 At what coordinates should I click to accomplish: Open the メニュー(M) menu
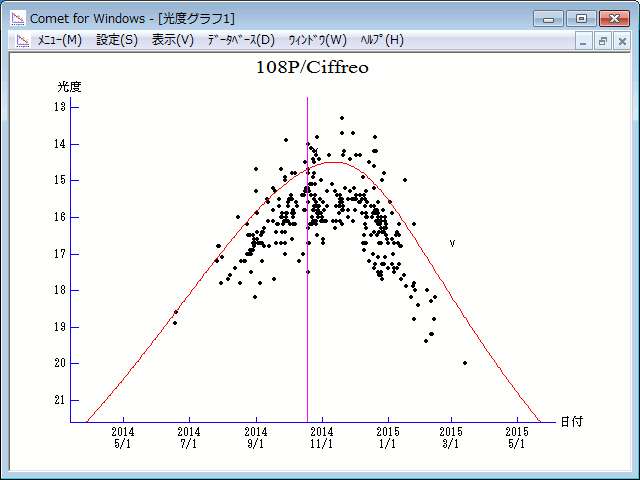(x=59, y=40)
